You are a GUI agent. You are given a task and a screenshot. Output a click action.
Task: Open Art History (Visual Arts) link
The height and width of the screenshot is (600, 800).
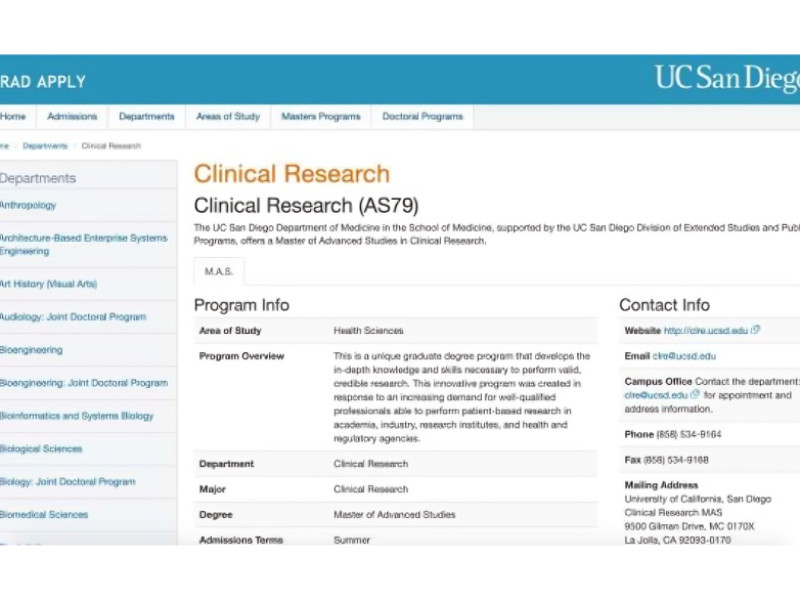[48, 284]
